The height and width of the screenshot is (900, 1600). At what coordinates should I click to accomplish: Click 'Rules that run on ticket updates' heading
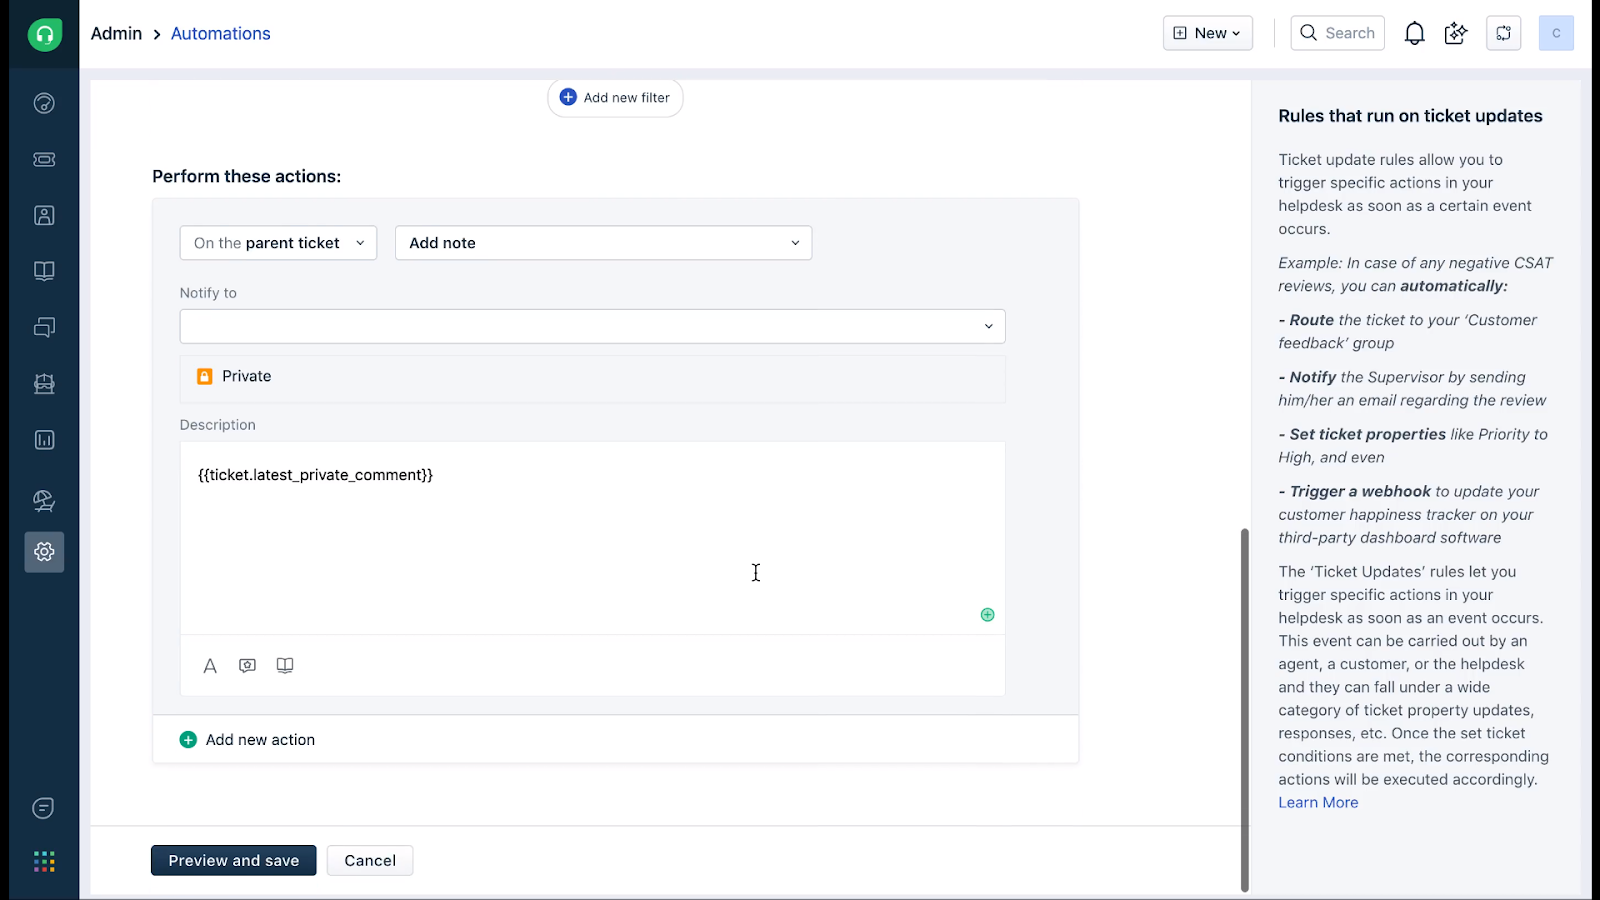(1410, 116)
